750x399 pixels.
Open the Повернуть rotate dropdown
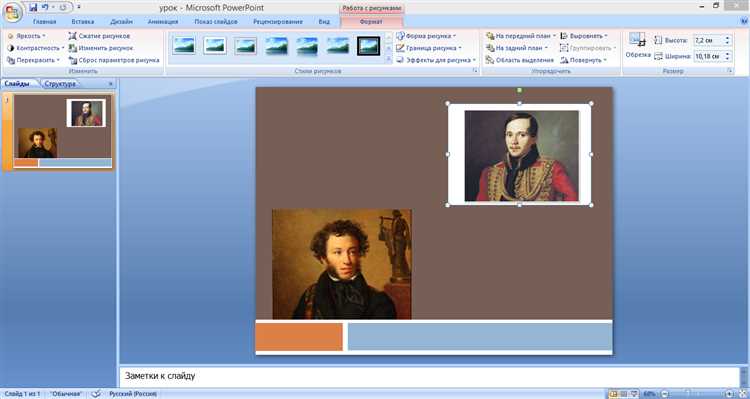point(583,60)
